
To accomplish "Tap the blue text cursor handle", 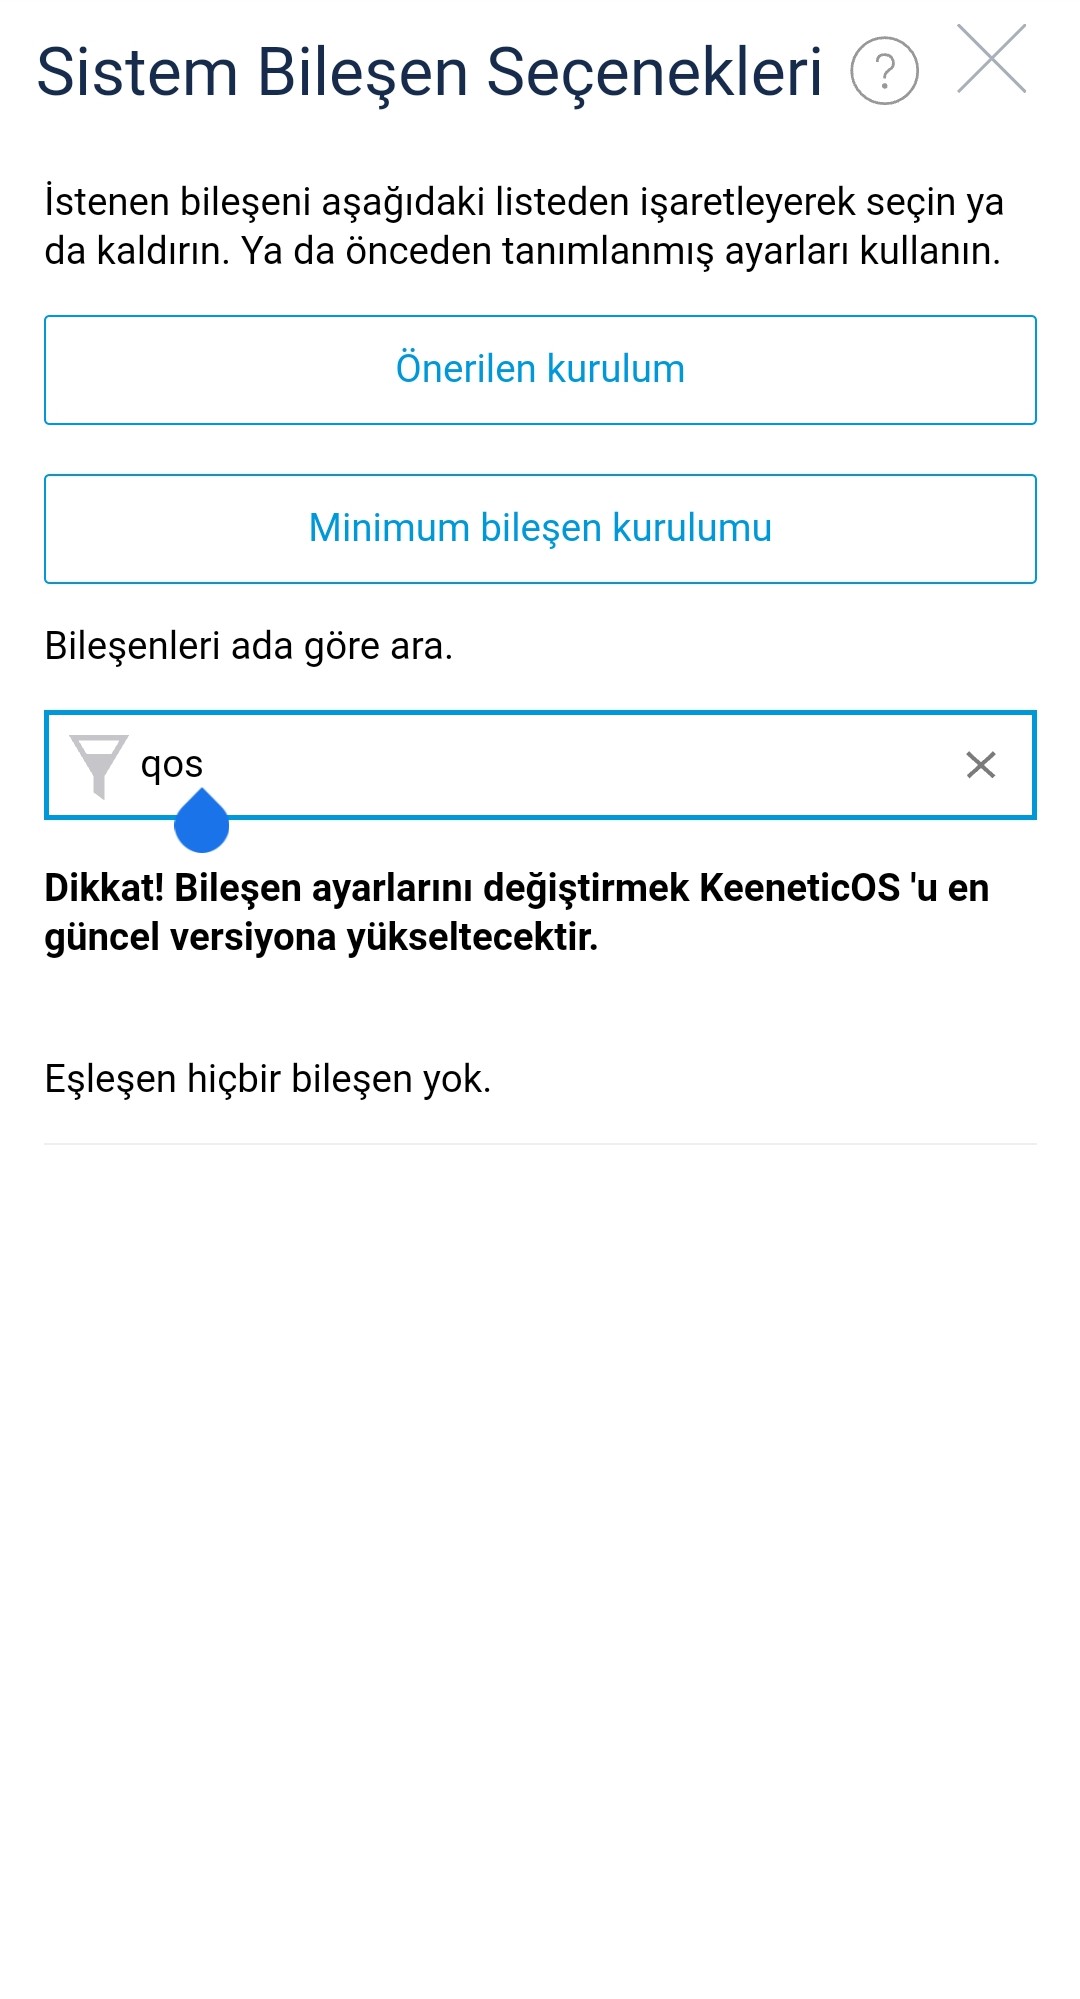I will tap(202, 821).
